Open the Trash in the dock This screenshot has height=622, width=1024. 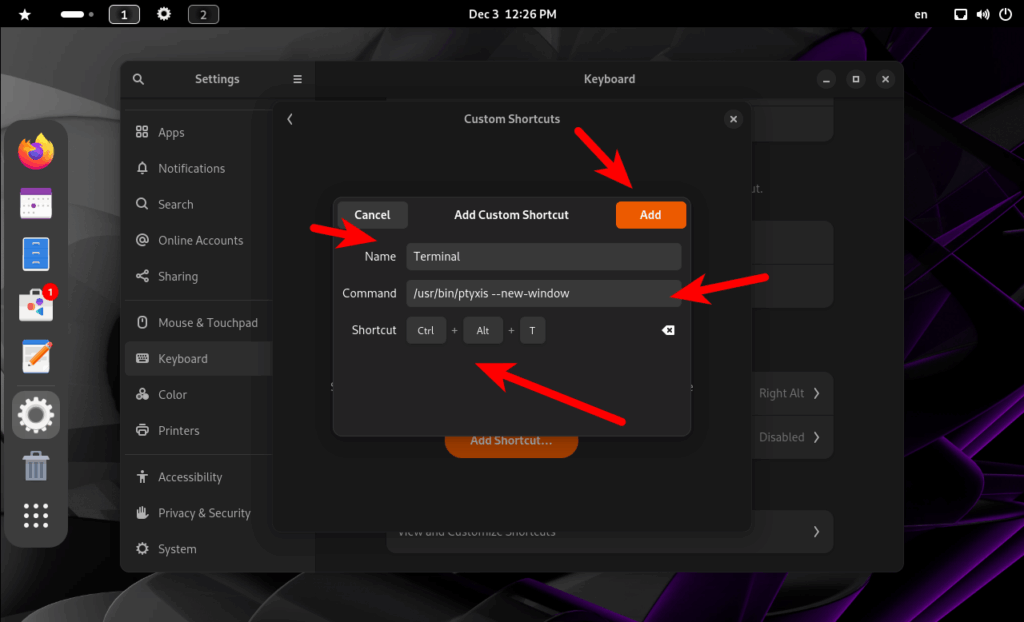coord(36,466)
